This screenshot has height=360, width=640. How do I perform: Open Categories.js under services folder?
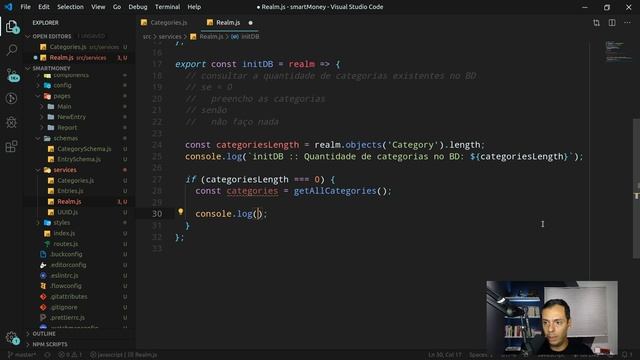point(76,180)
